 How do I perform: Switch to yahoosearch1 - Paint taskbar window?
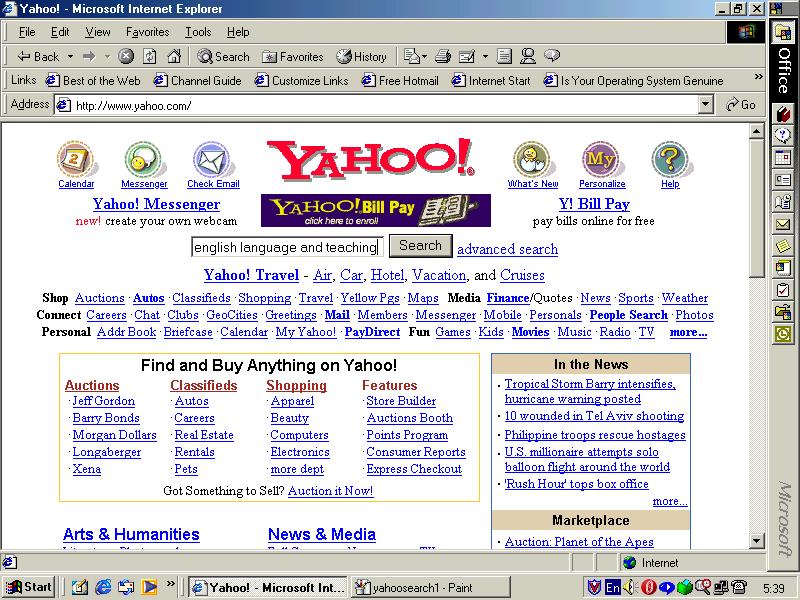click(430, 587)
